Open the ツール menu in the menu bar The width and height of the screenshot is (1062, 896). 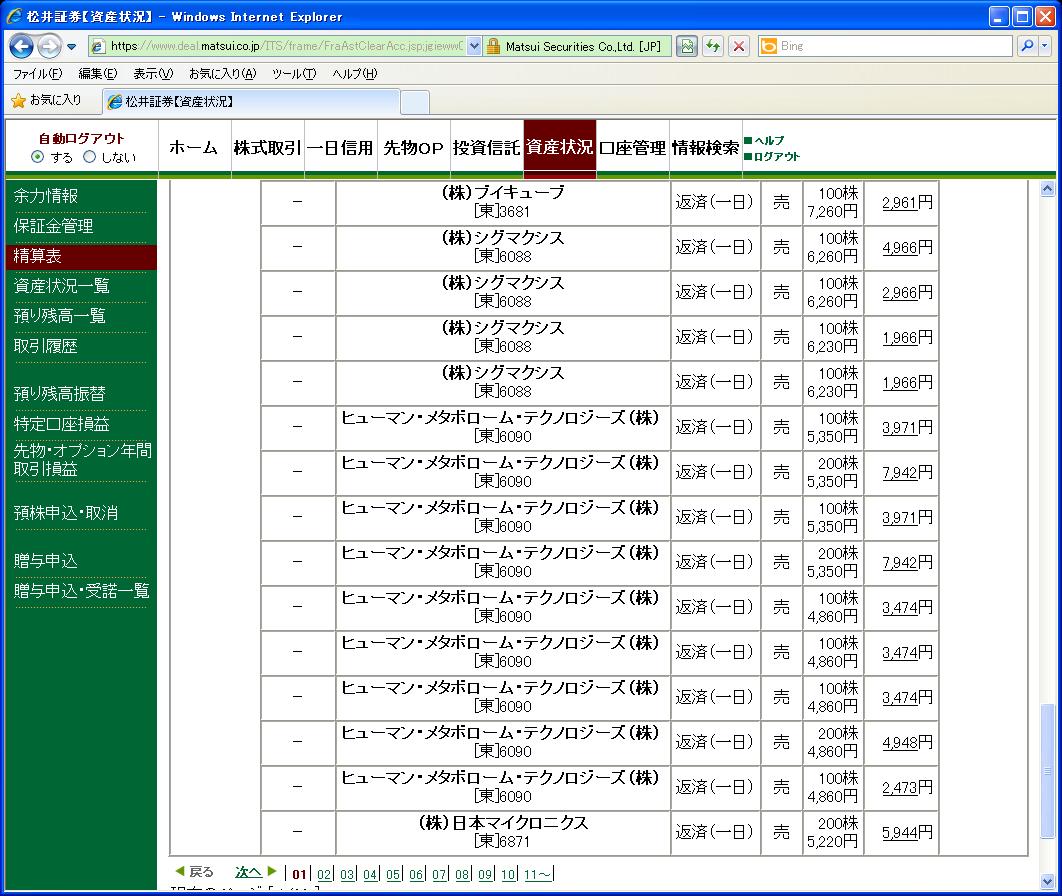coord(293,74)
